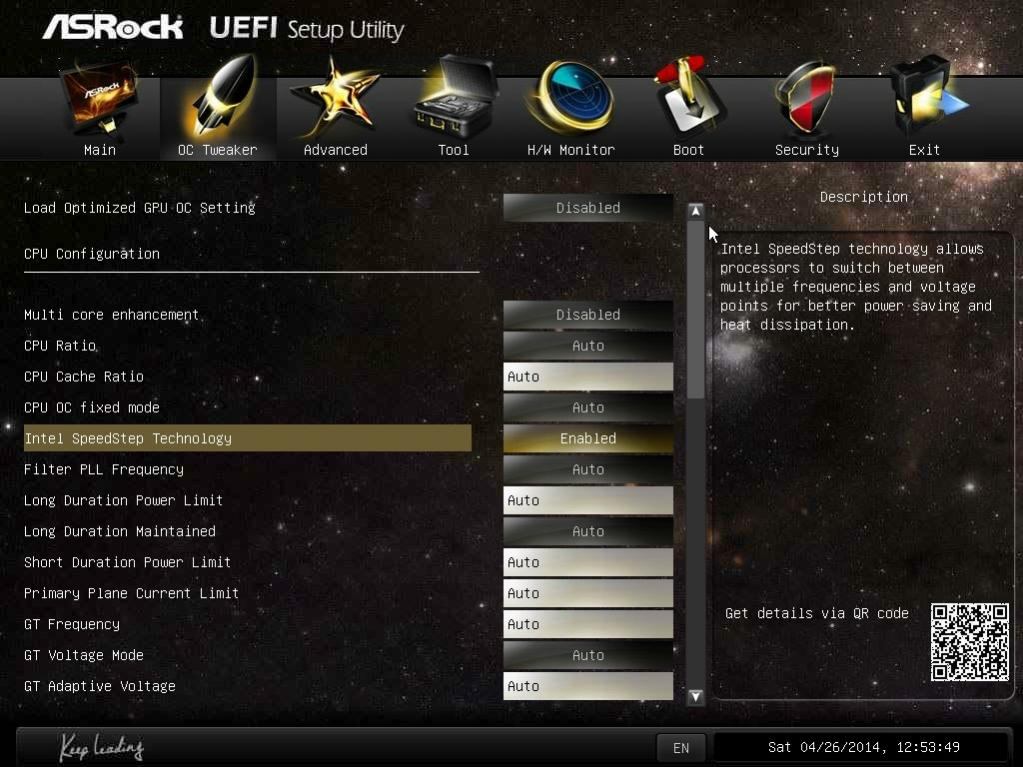Open GT Voltage Mode Auto dropdown
This screenshot has height=767, width=1023.
pos(588,655)
